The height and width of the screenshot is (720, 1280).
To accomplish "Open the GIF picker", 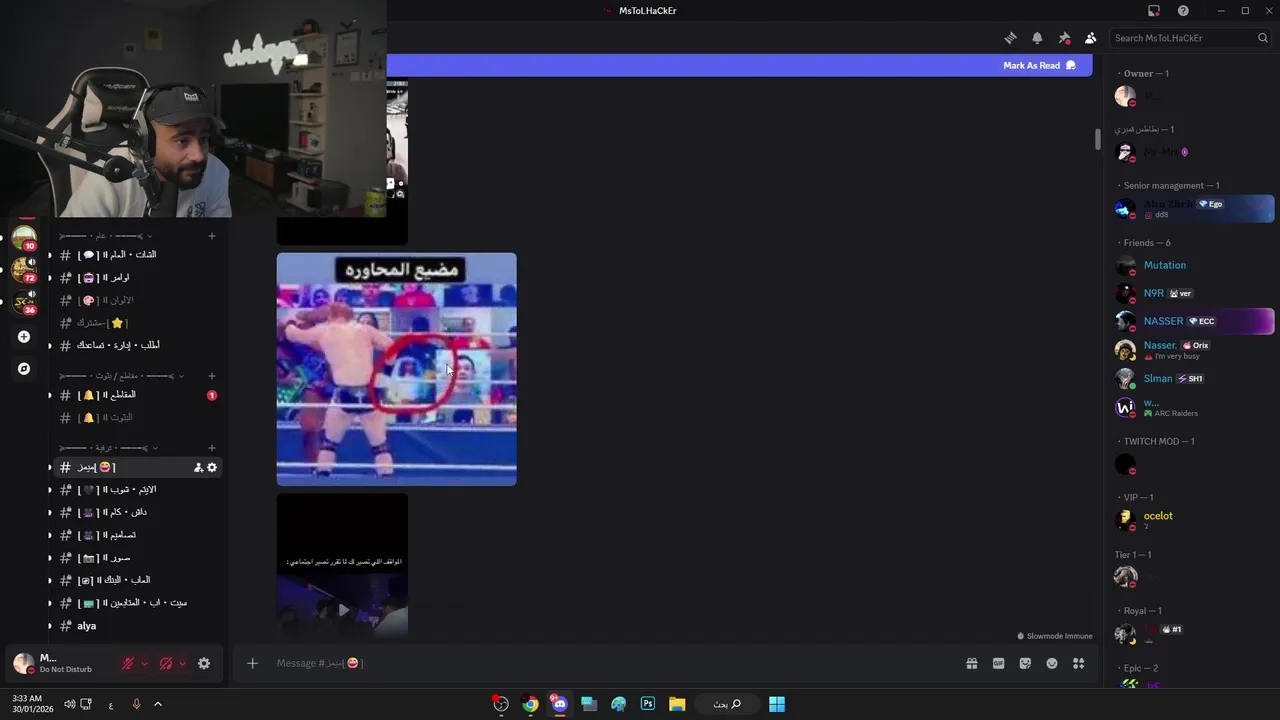I will (998, 663).
